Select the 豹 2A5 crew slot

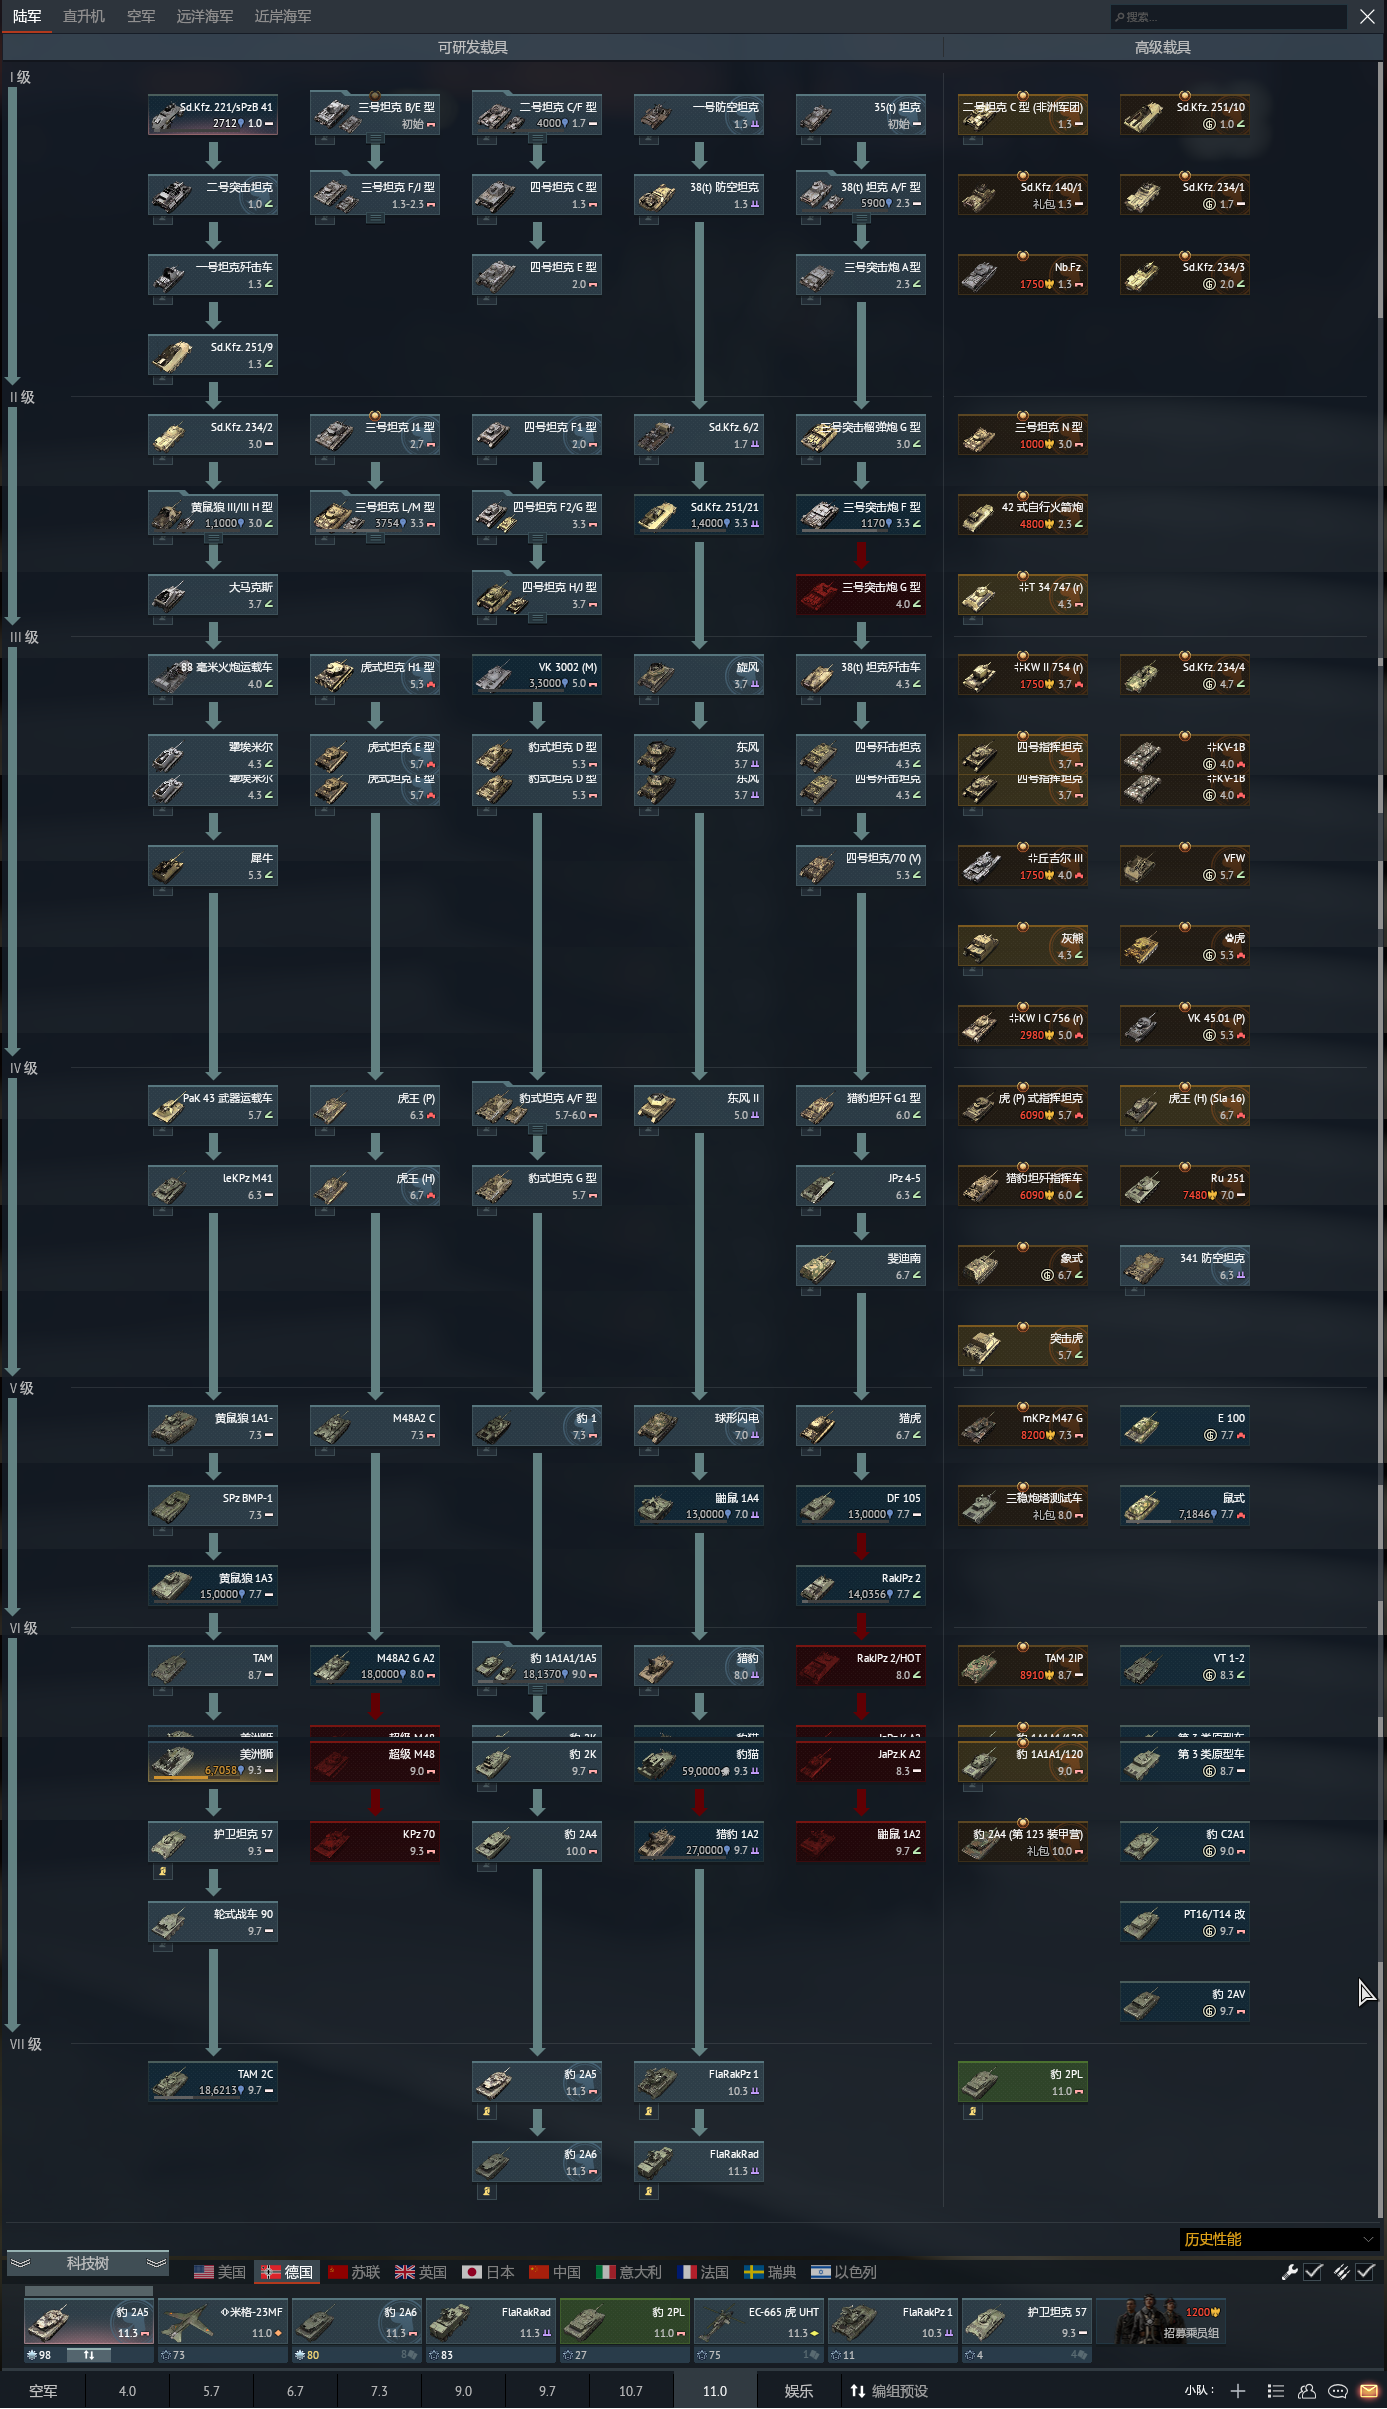[89, 2320]
